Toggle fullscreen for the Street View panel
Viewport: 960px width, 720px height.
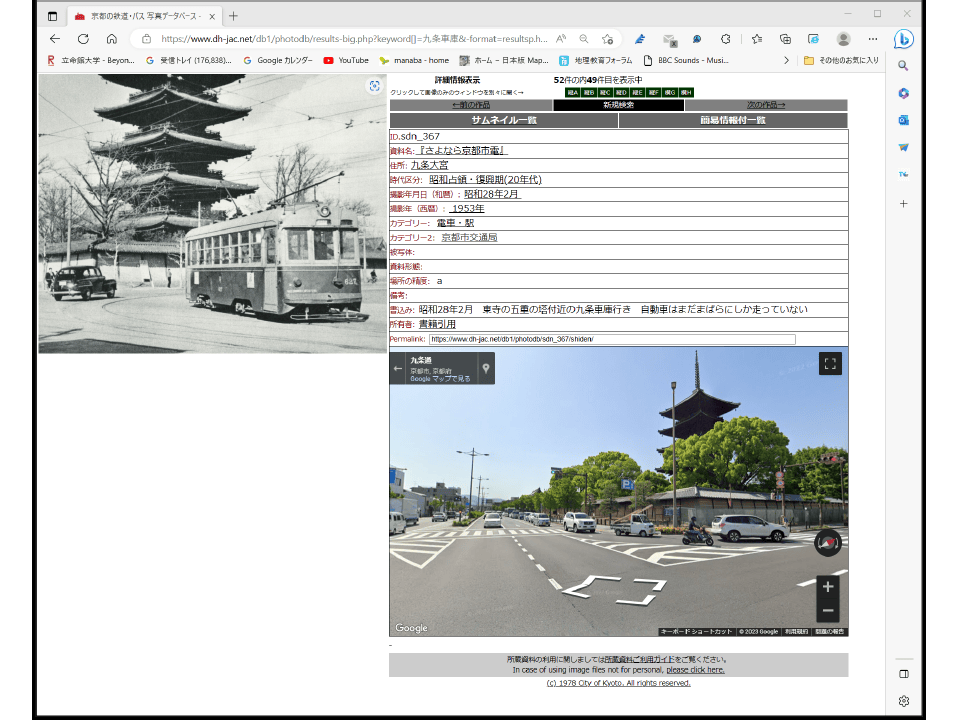[830, 364]
